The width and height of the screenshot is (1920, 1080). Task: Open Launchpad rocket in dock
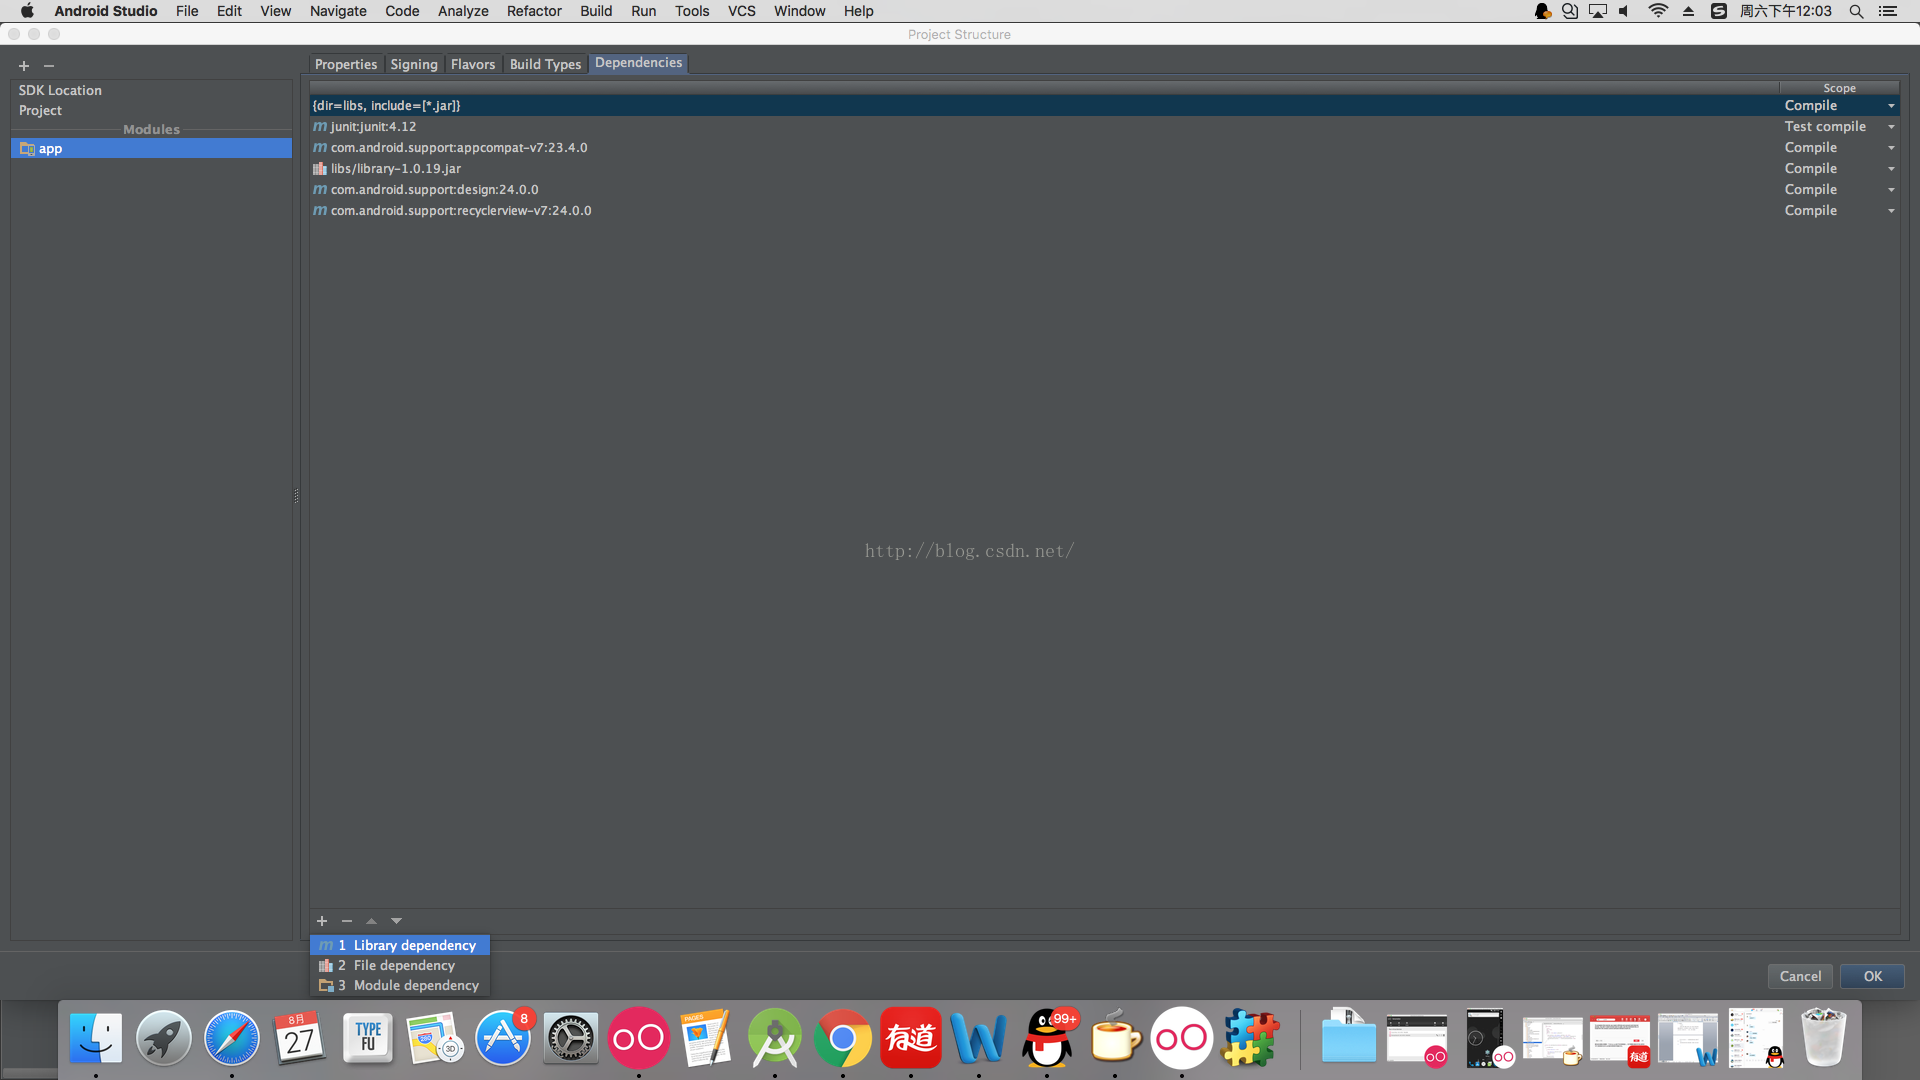(164, 1038)
